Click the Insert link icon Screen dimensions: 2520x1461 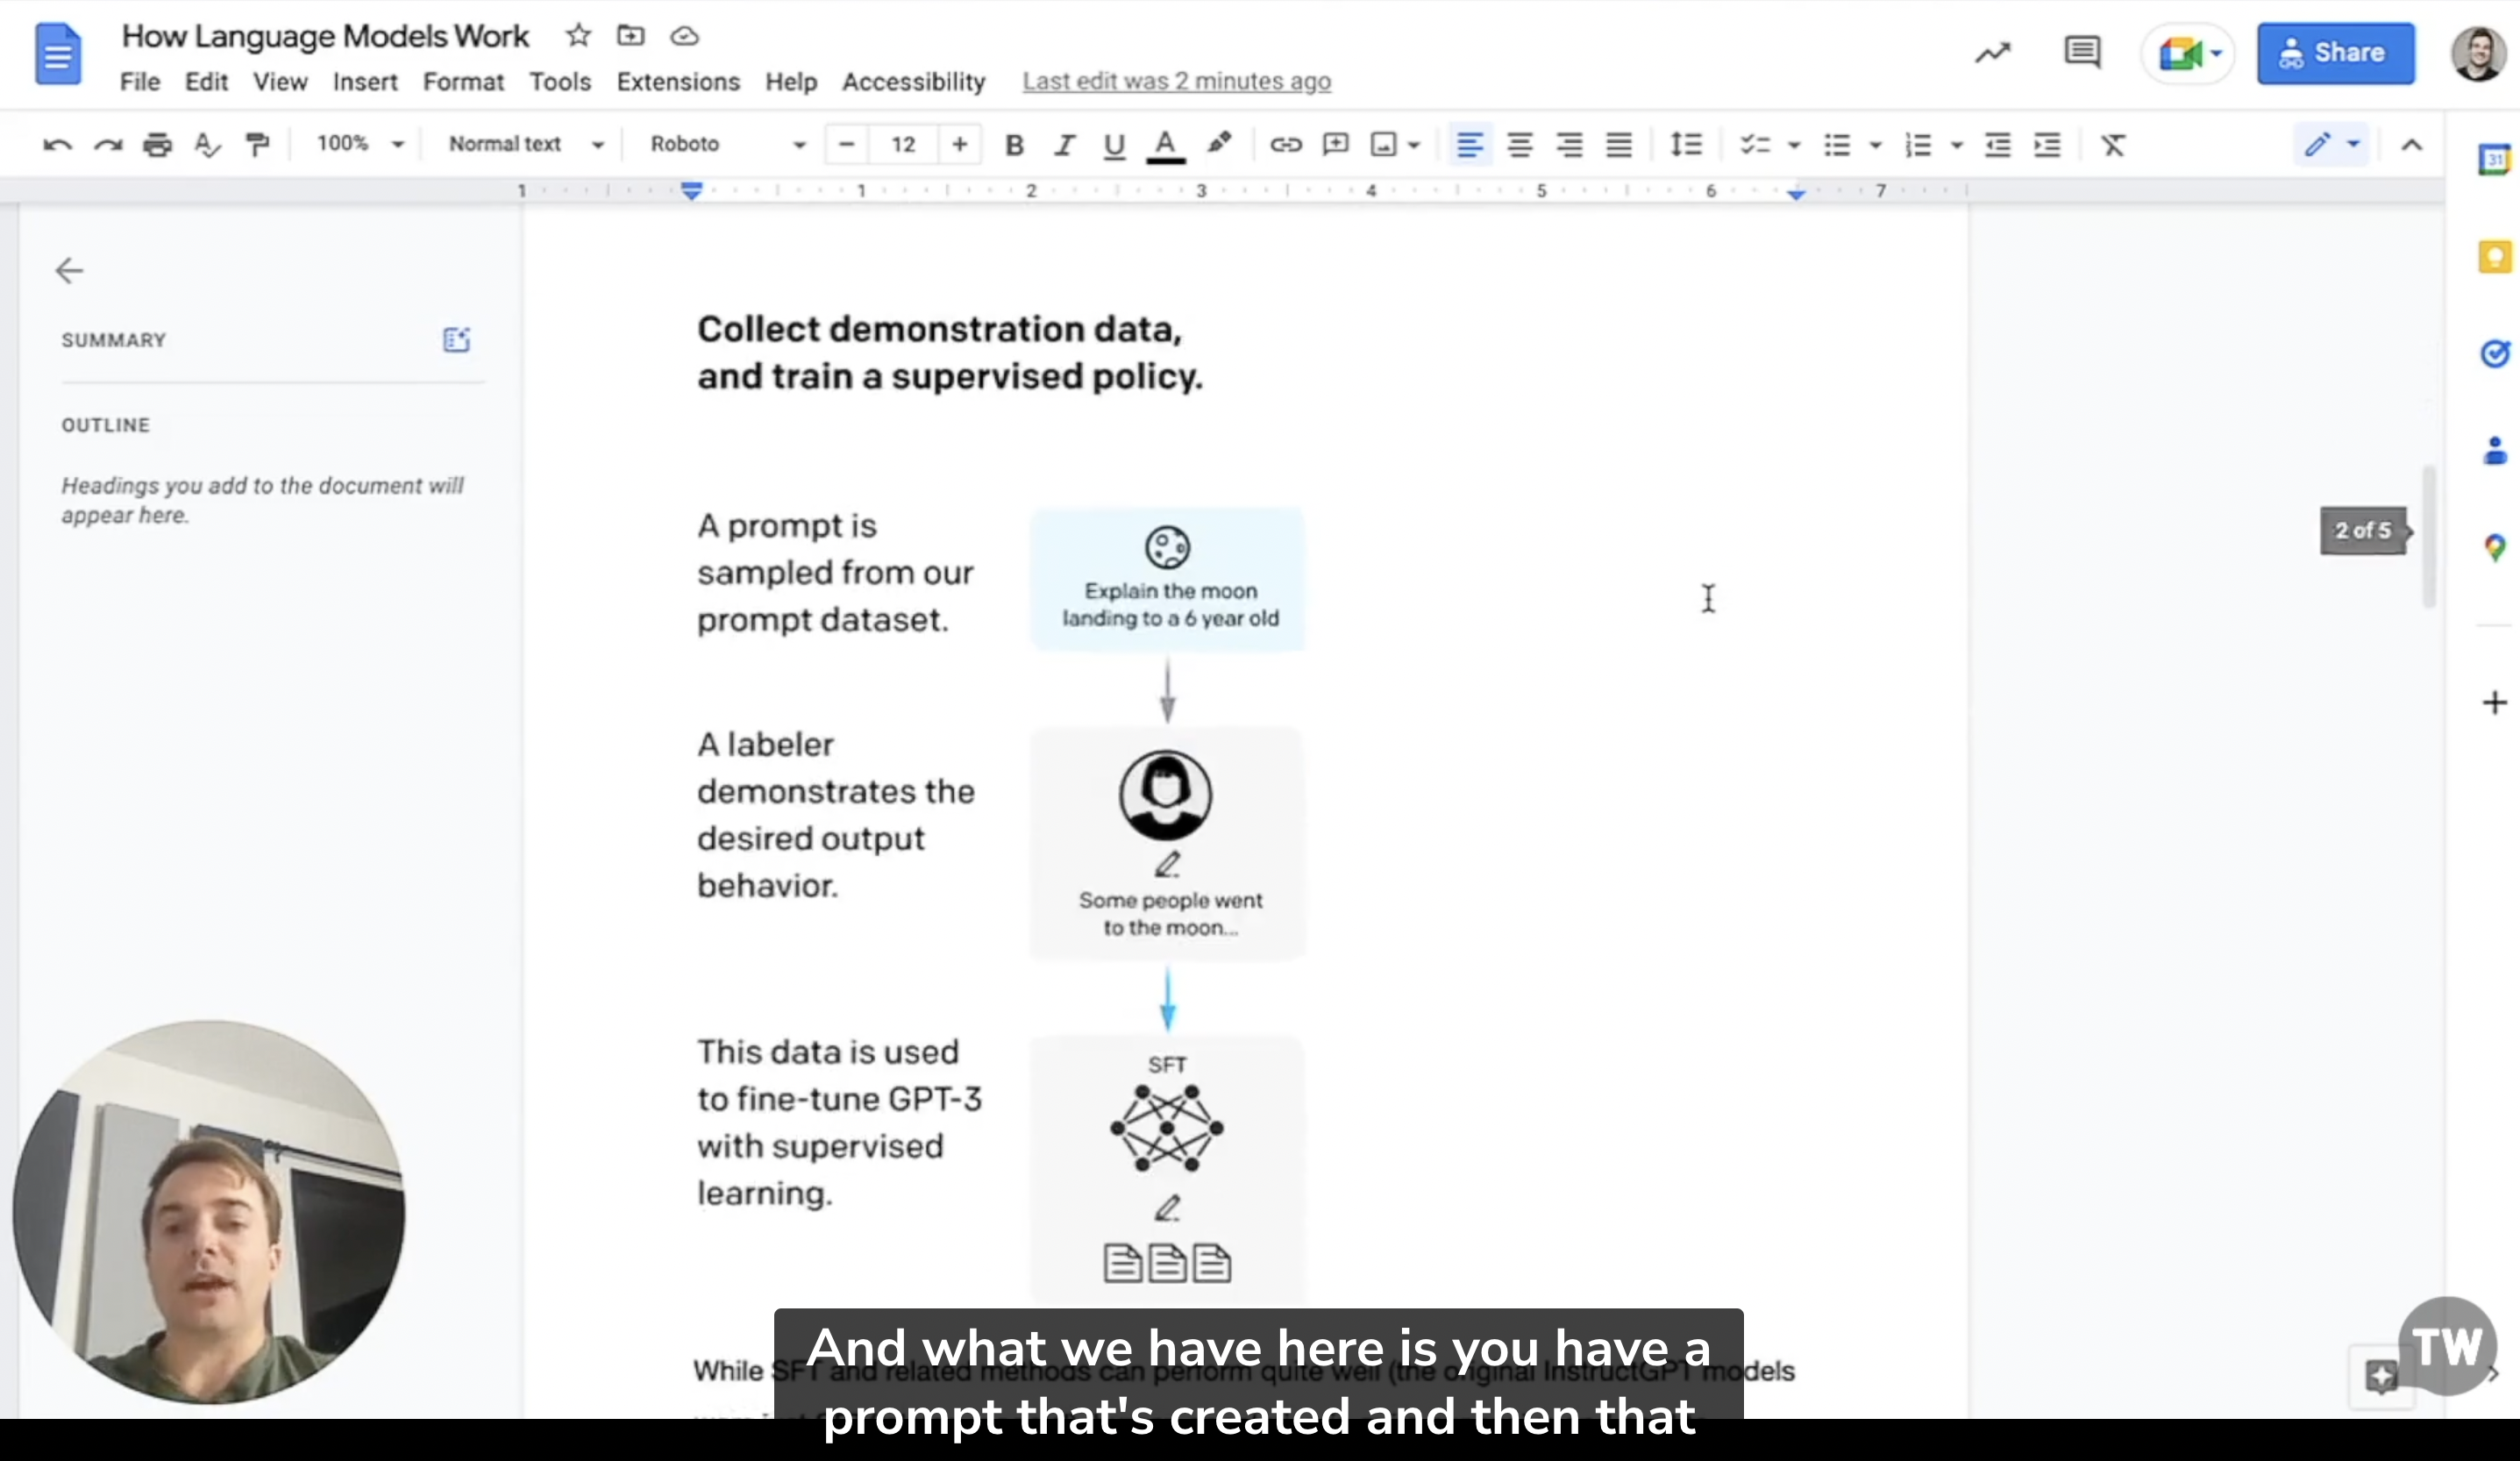[1286, 145]
